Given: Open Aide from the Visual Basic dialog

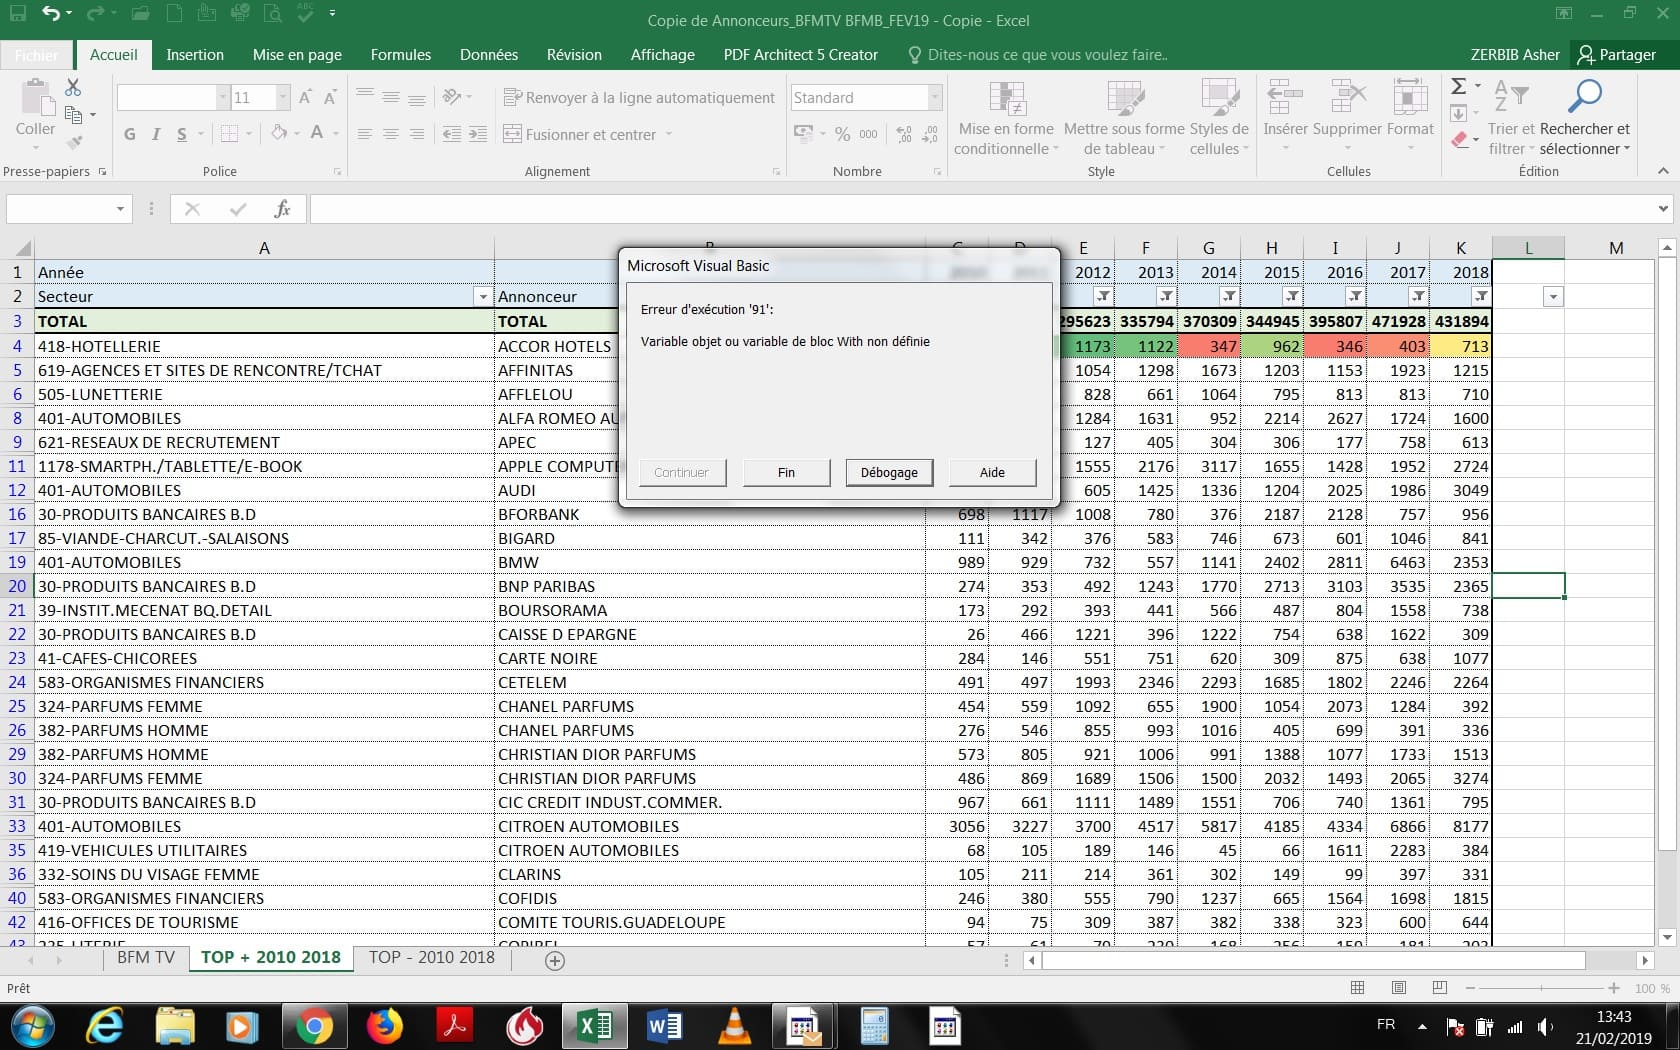Looking at the screenshot, I should [x=992, y=472].
